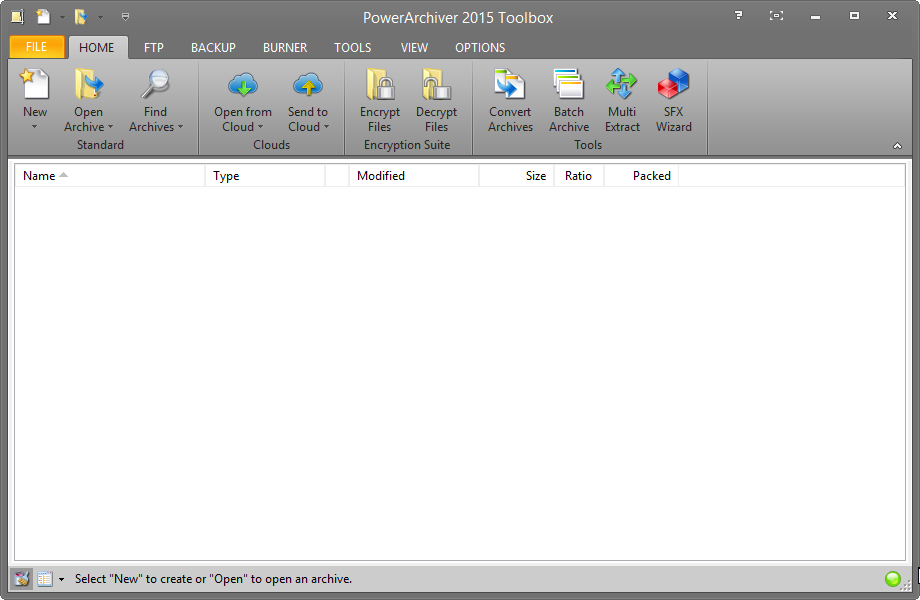This screenshot has width=920, height=600.
Task: Switch to the BACKUP tab
Action: pyautogui.click(x=213, y=48)
